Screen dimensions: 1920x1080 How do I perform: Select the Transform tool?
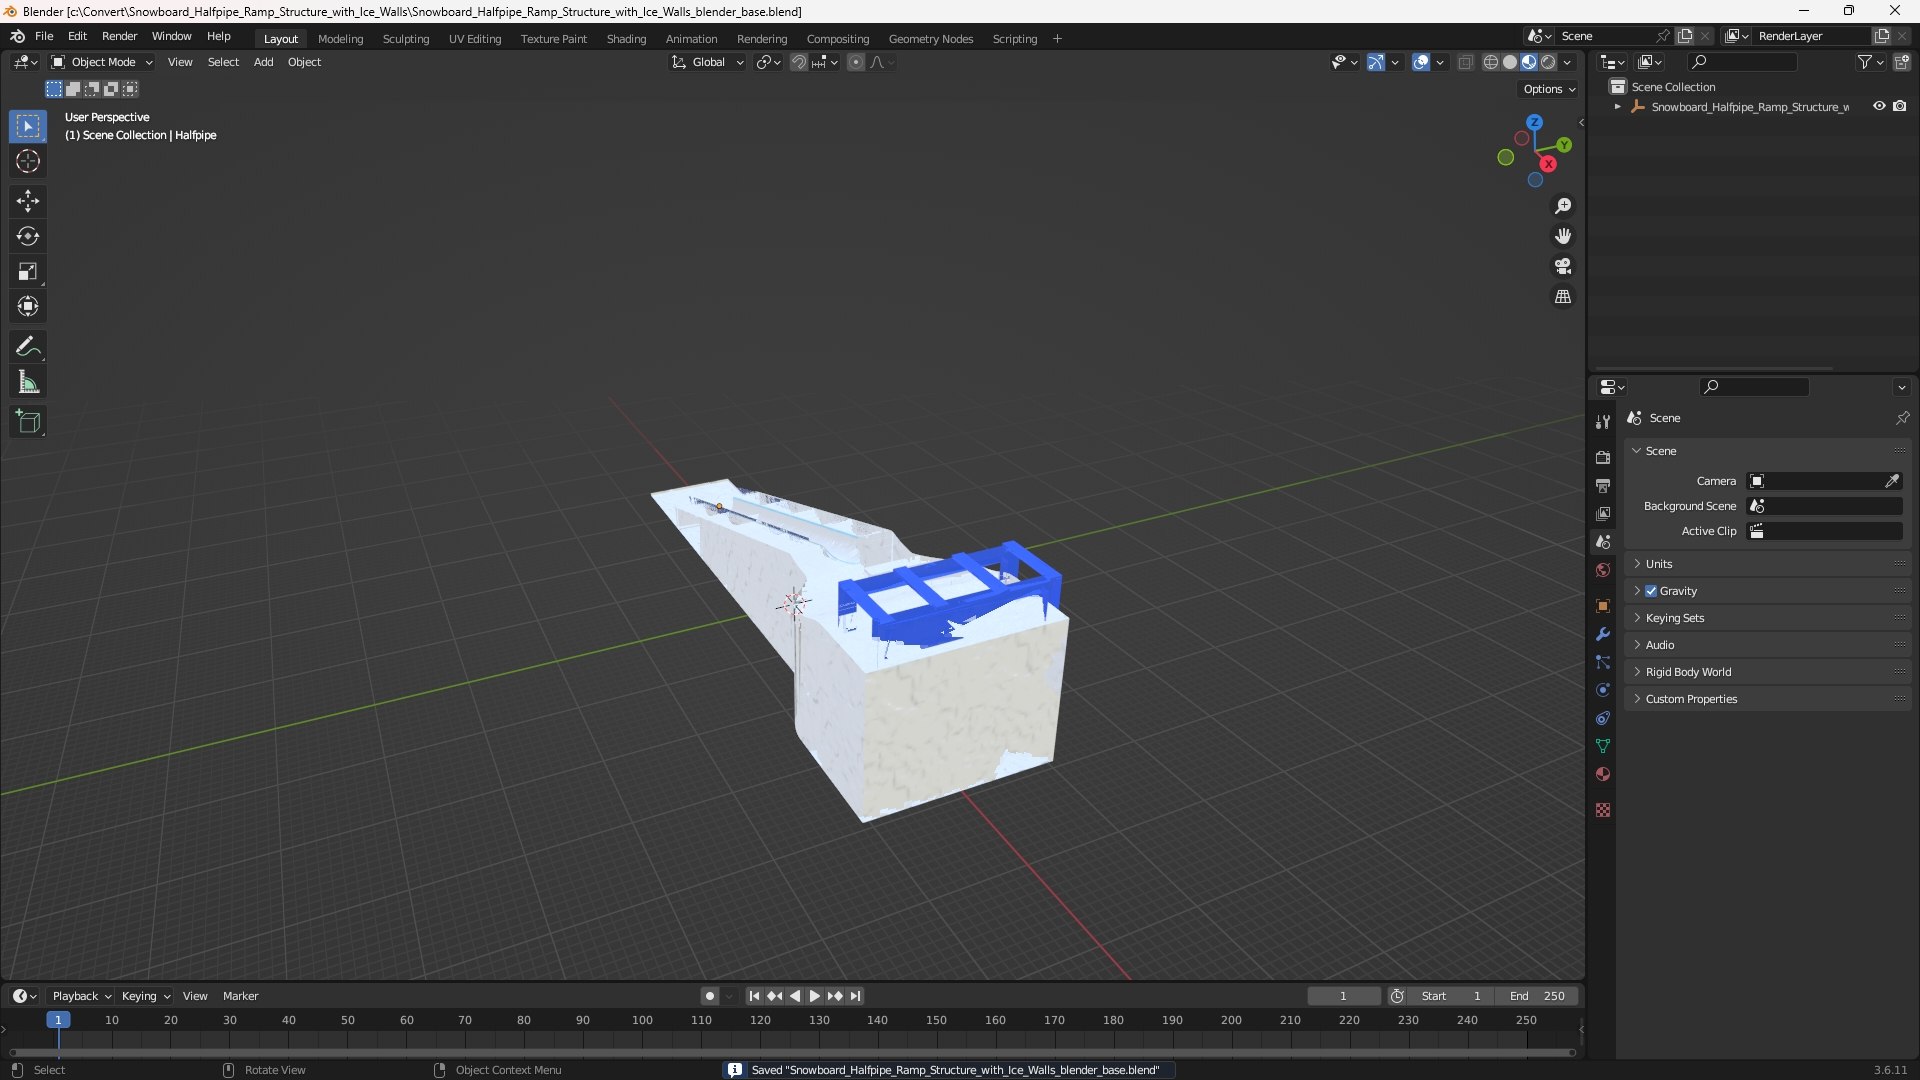[x=28, y=306]
